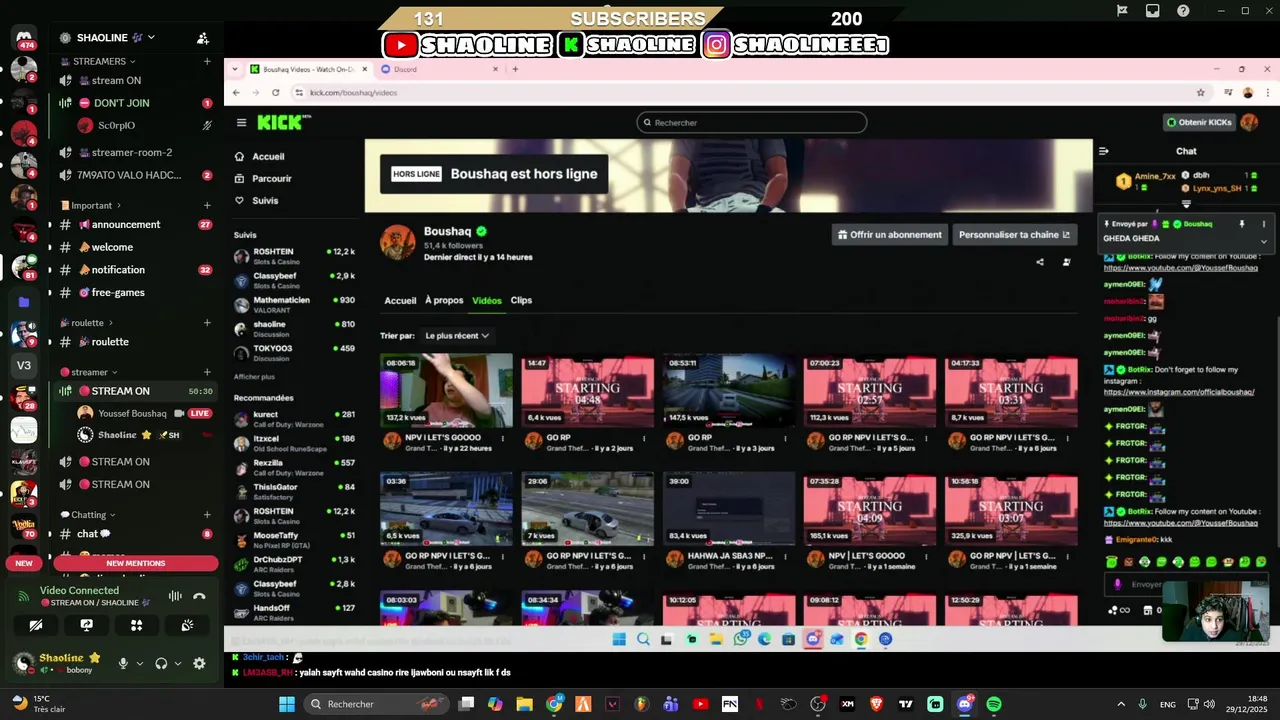Screen dimensions: 1280x720
Task: Click Obtenir KICKs button
Action: (1199, 122)
